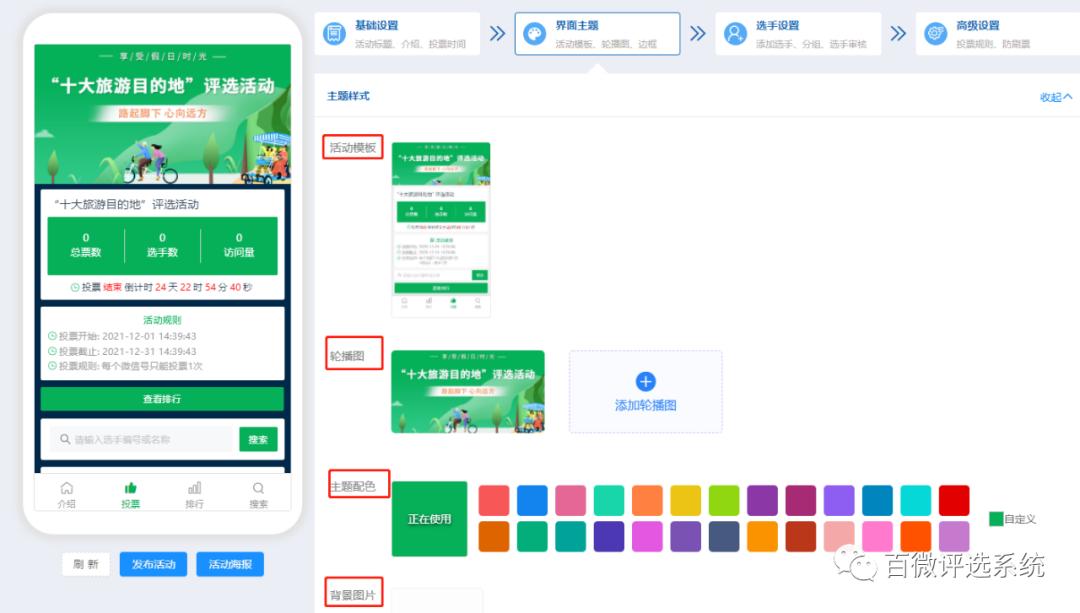
Task: Click the 排行 bar-chart icon in bottom navigation
Action: coord(193,488)
